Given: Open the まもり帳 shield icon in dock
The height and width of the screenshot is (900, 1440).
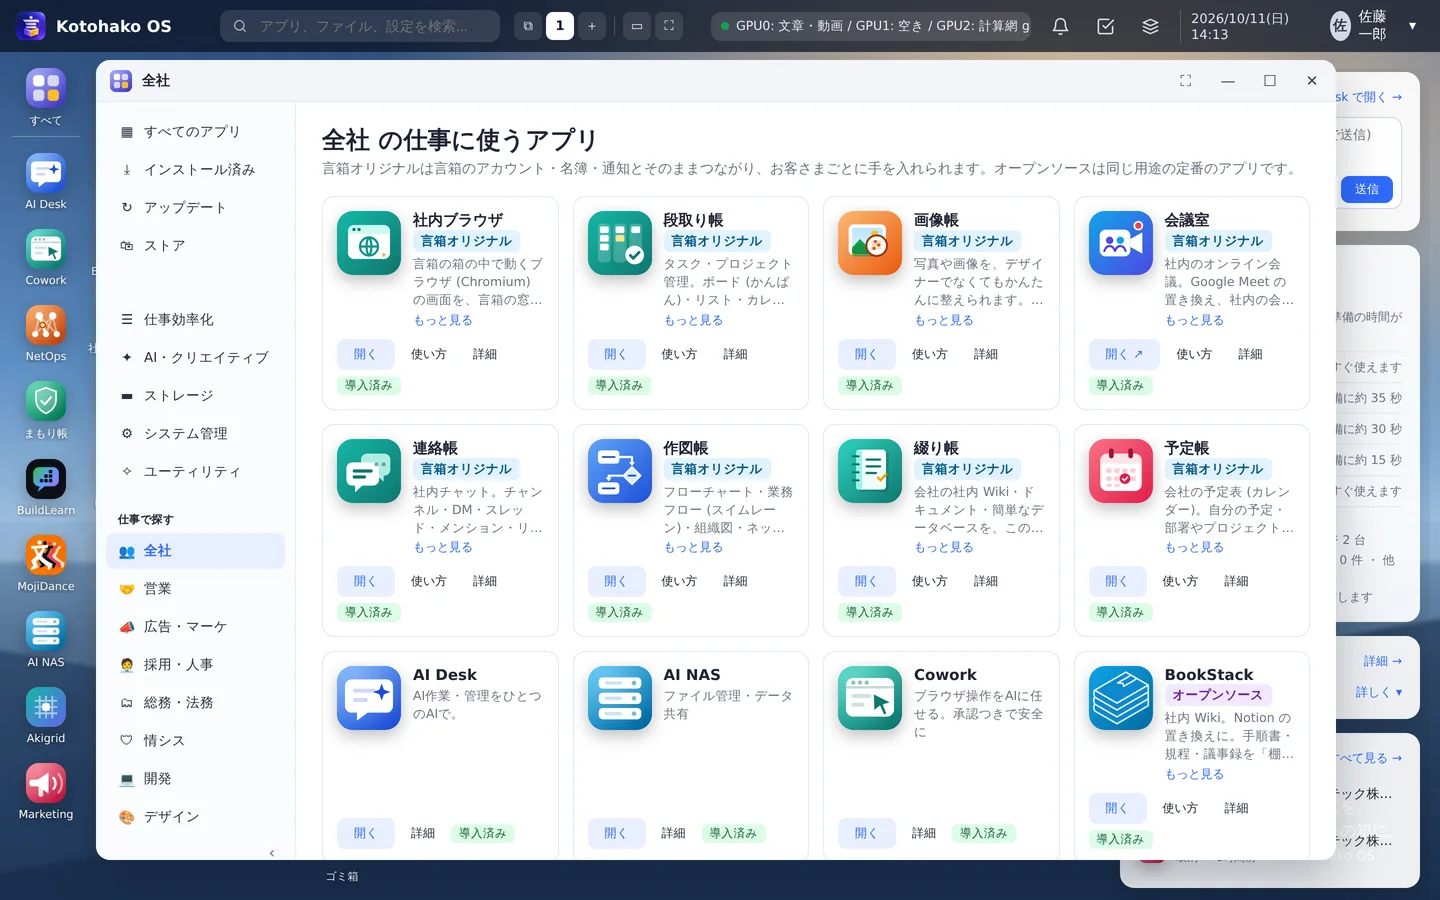Looking at the screenshot, I should click(x=46, y=401).
